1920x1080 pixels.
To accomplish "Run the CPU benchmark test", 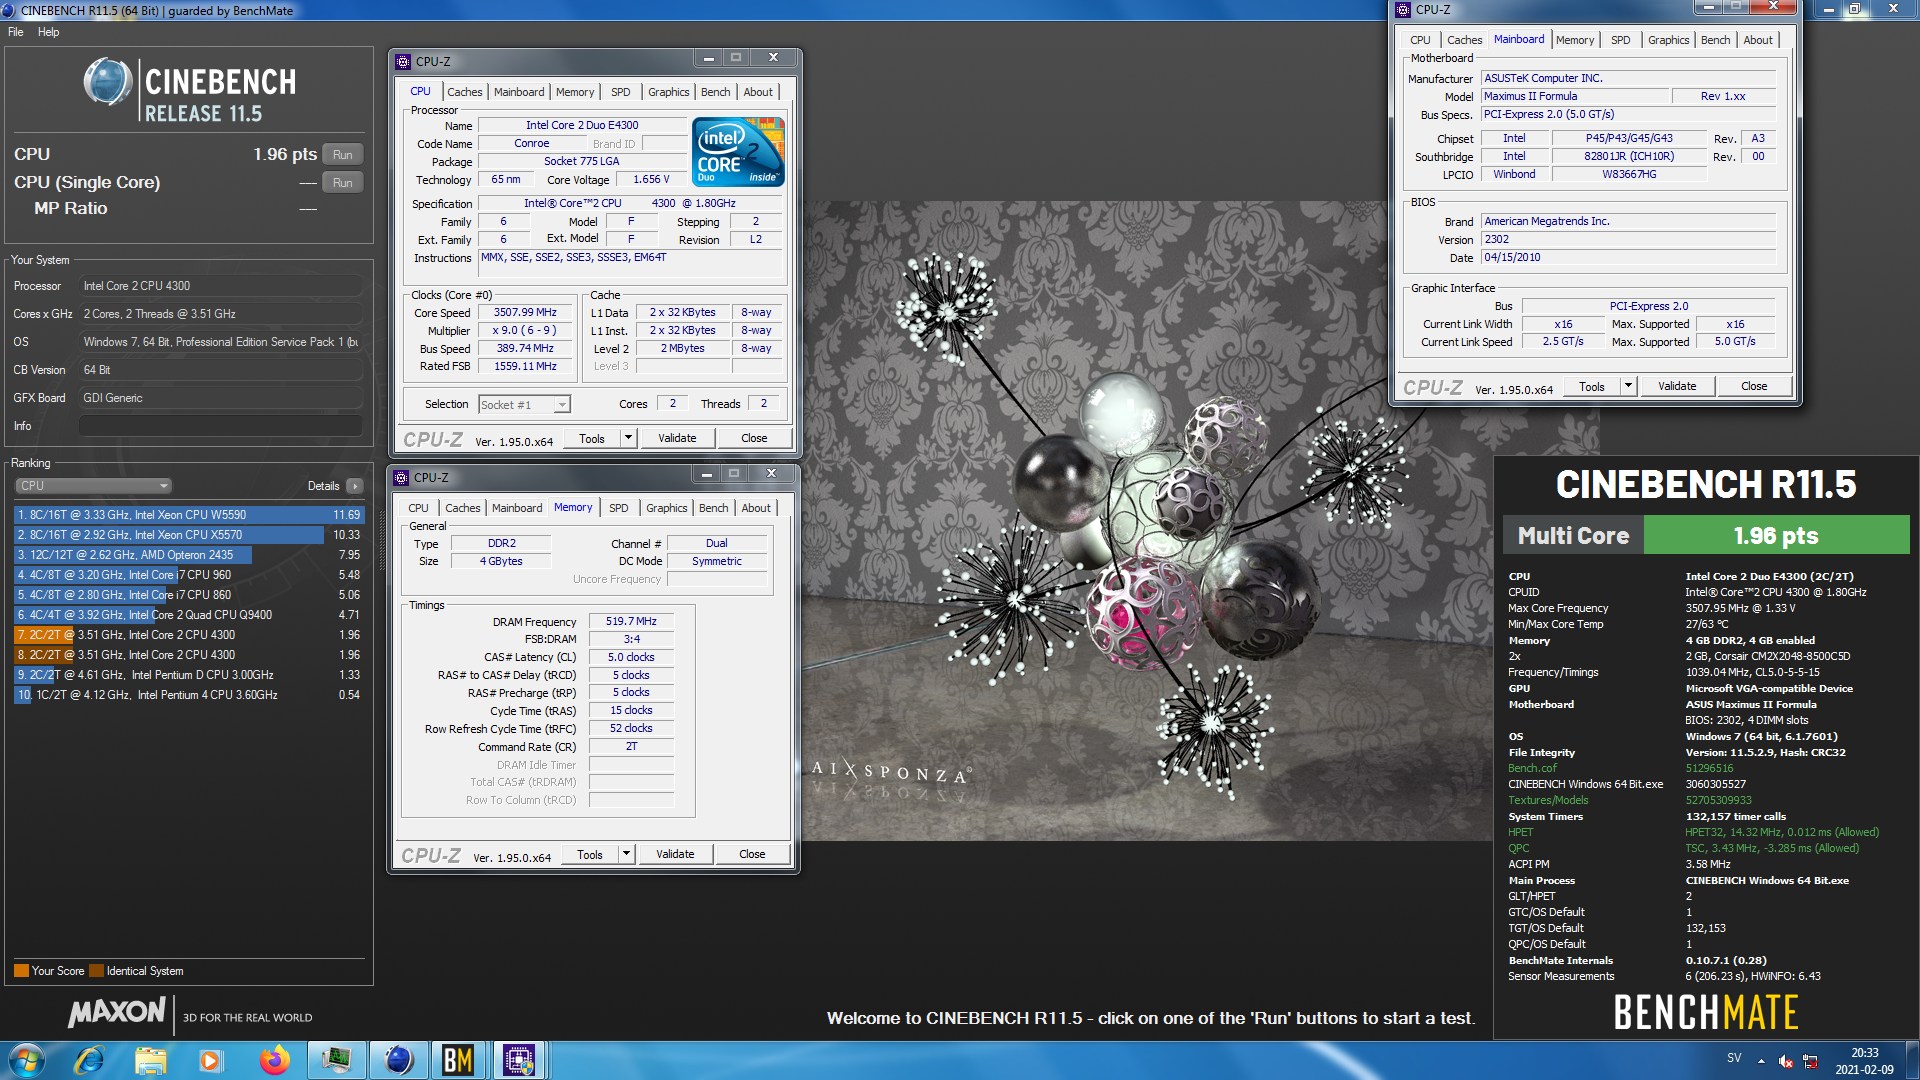I will (x=343, y=155).
